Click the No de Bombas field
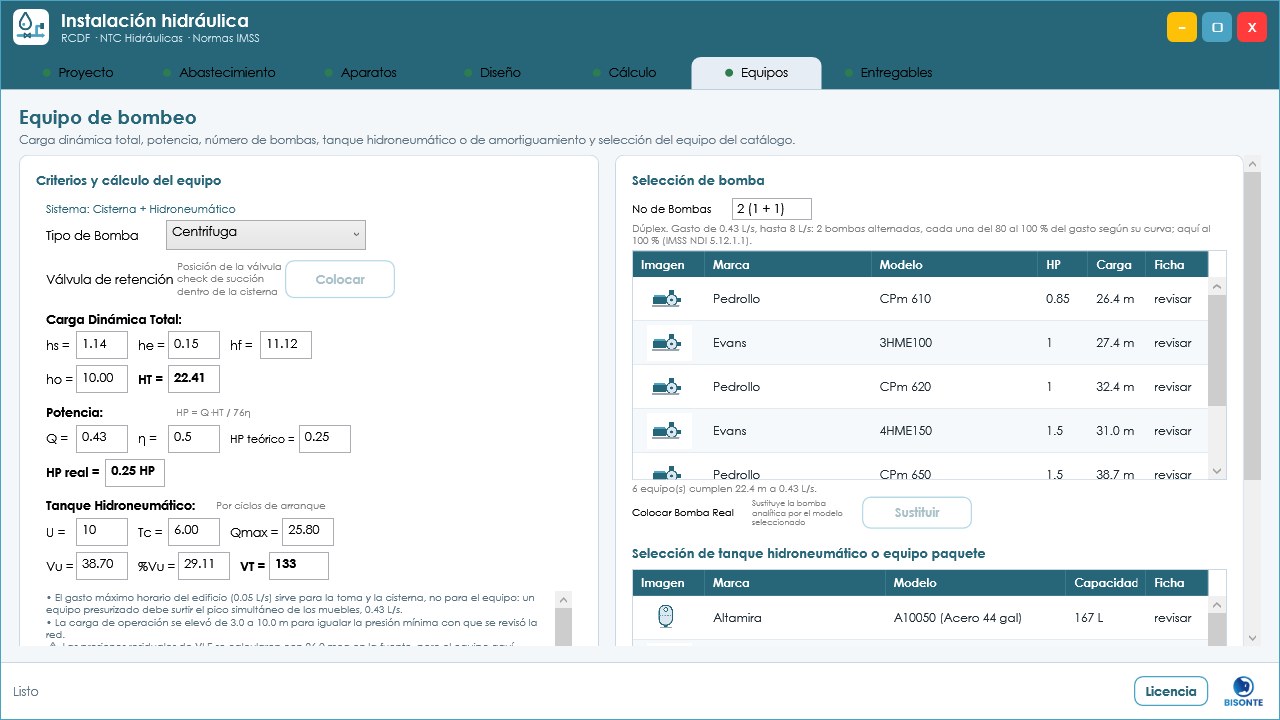 click(x=772, y=209)
